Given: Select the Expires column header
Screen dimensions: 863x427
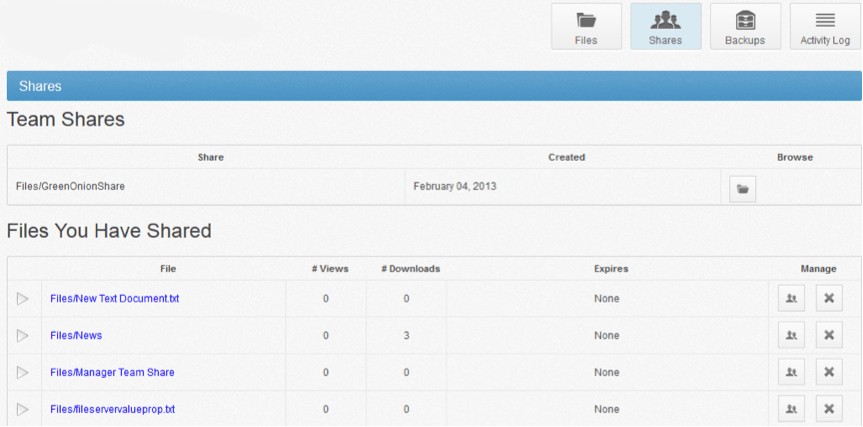Looking at the screenshot, I should click(611, 269).
